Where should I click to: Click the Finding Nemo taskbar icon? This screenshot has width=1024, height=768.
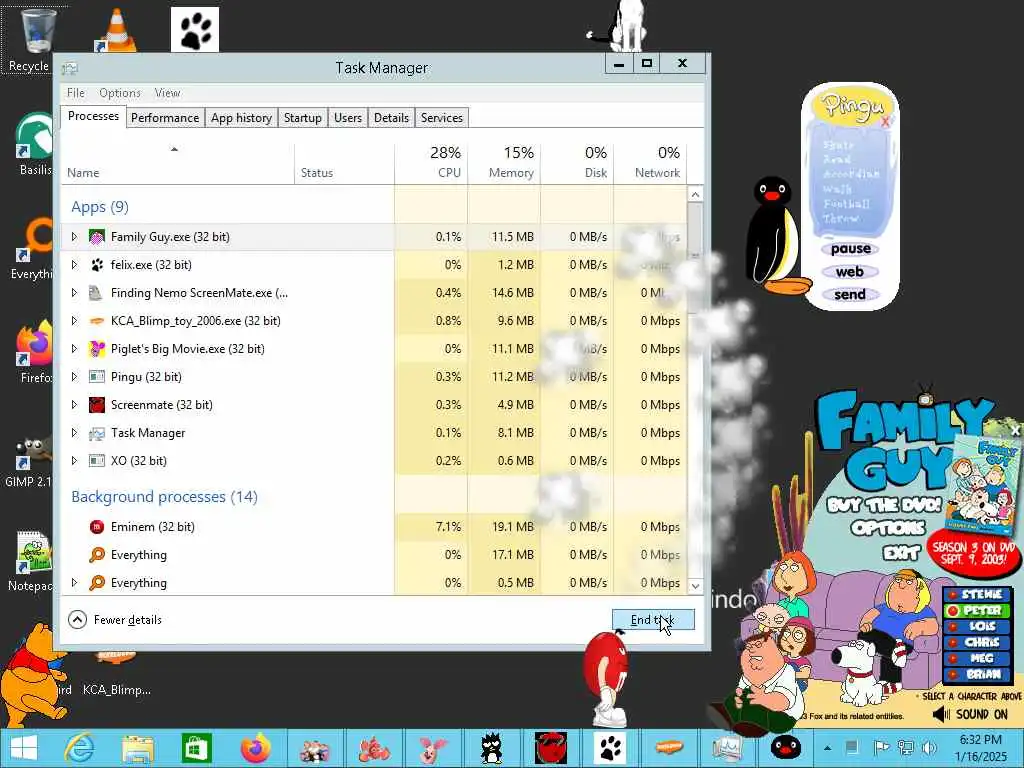coord(374,750)
